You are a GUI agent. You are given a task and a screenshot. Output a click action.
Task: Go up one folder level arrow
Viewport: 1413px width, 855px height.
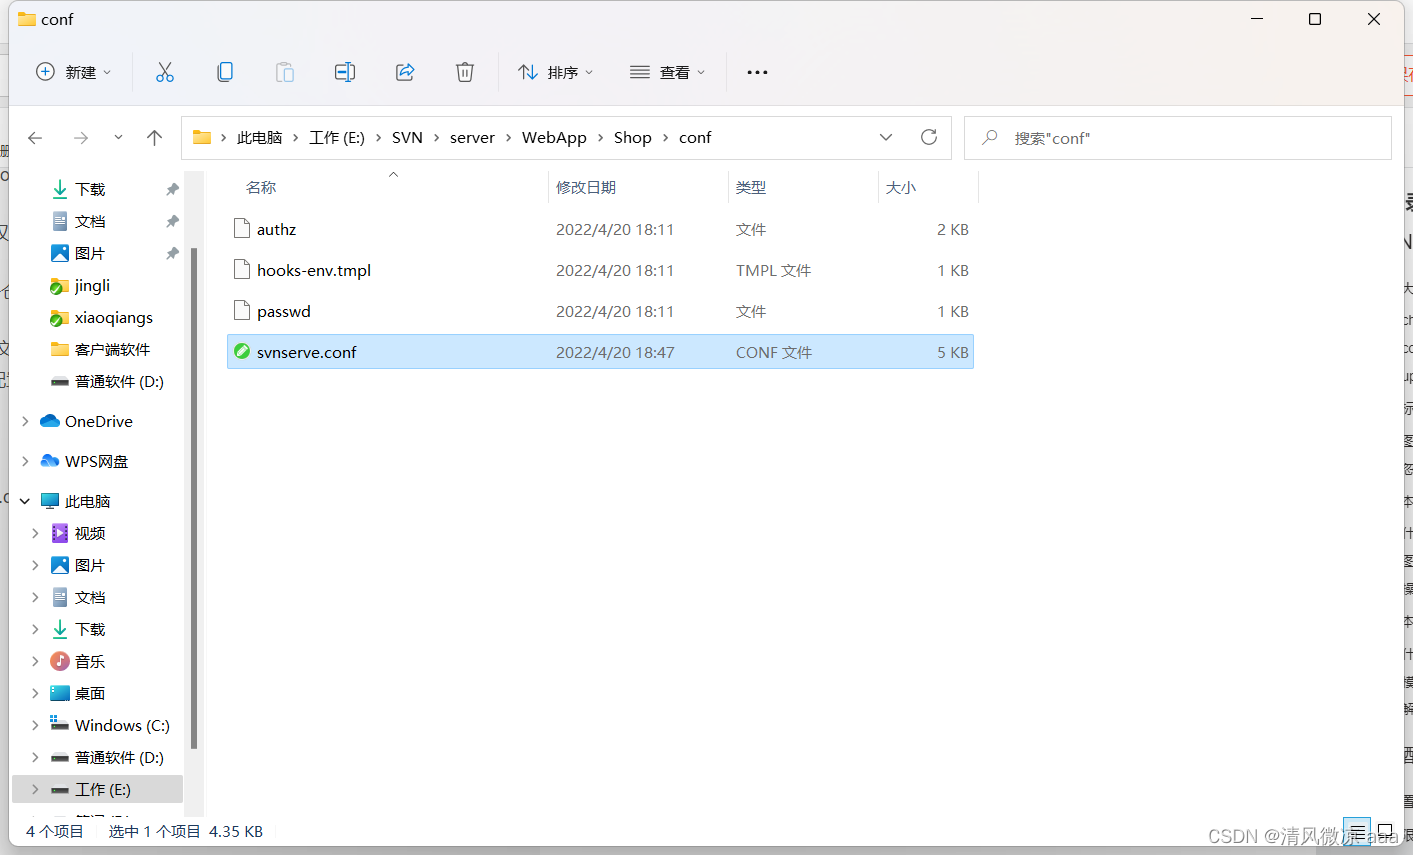coord(154,138)
